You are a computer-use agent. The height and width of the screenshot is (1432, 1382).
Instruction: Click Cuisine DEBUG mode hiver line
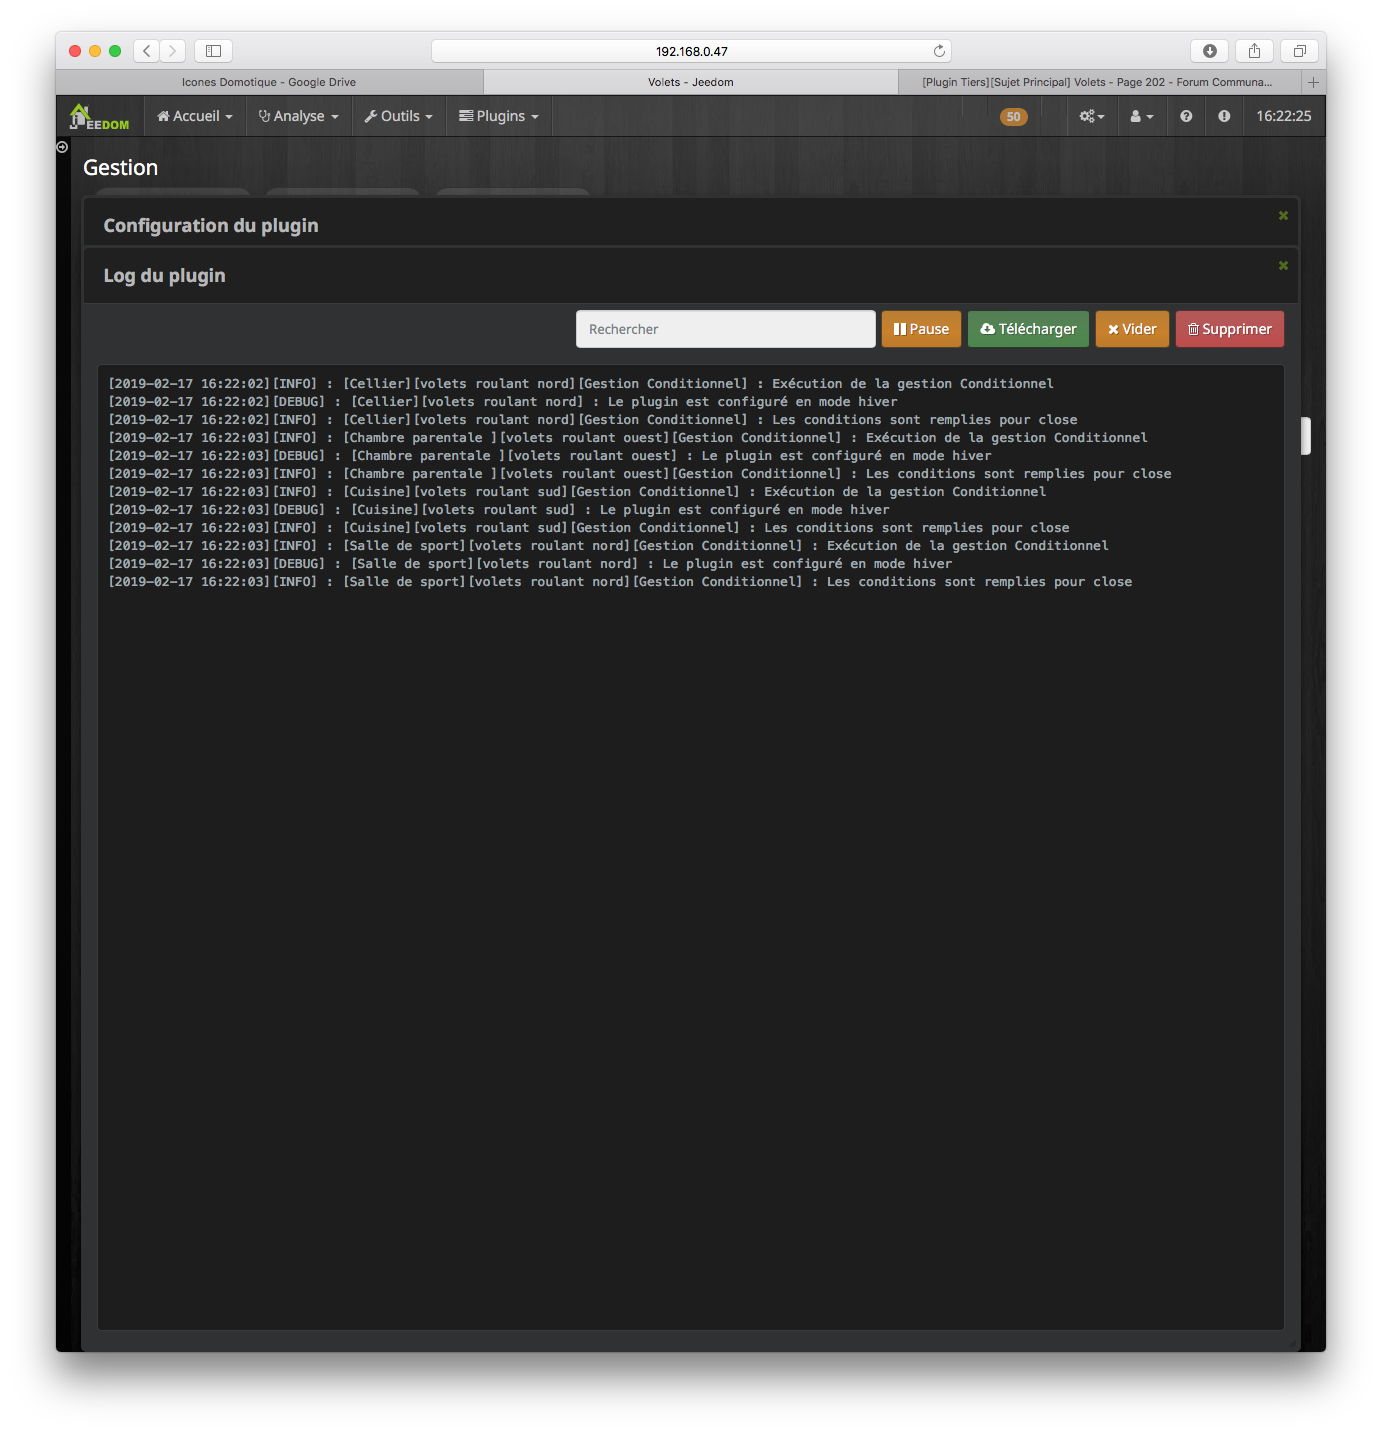pyautogui.click(x=499, y=510)
